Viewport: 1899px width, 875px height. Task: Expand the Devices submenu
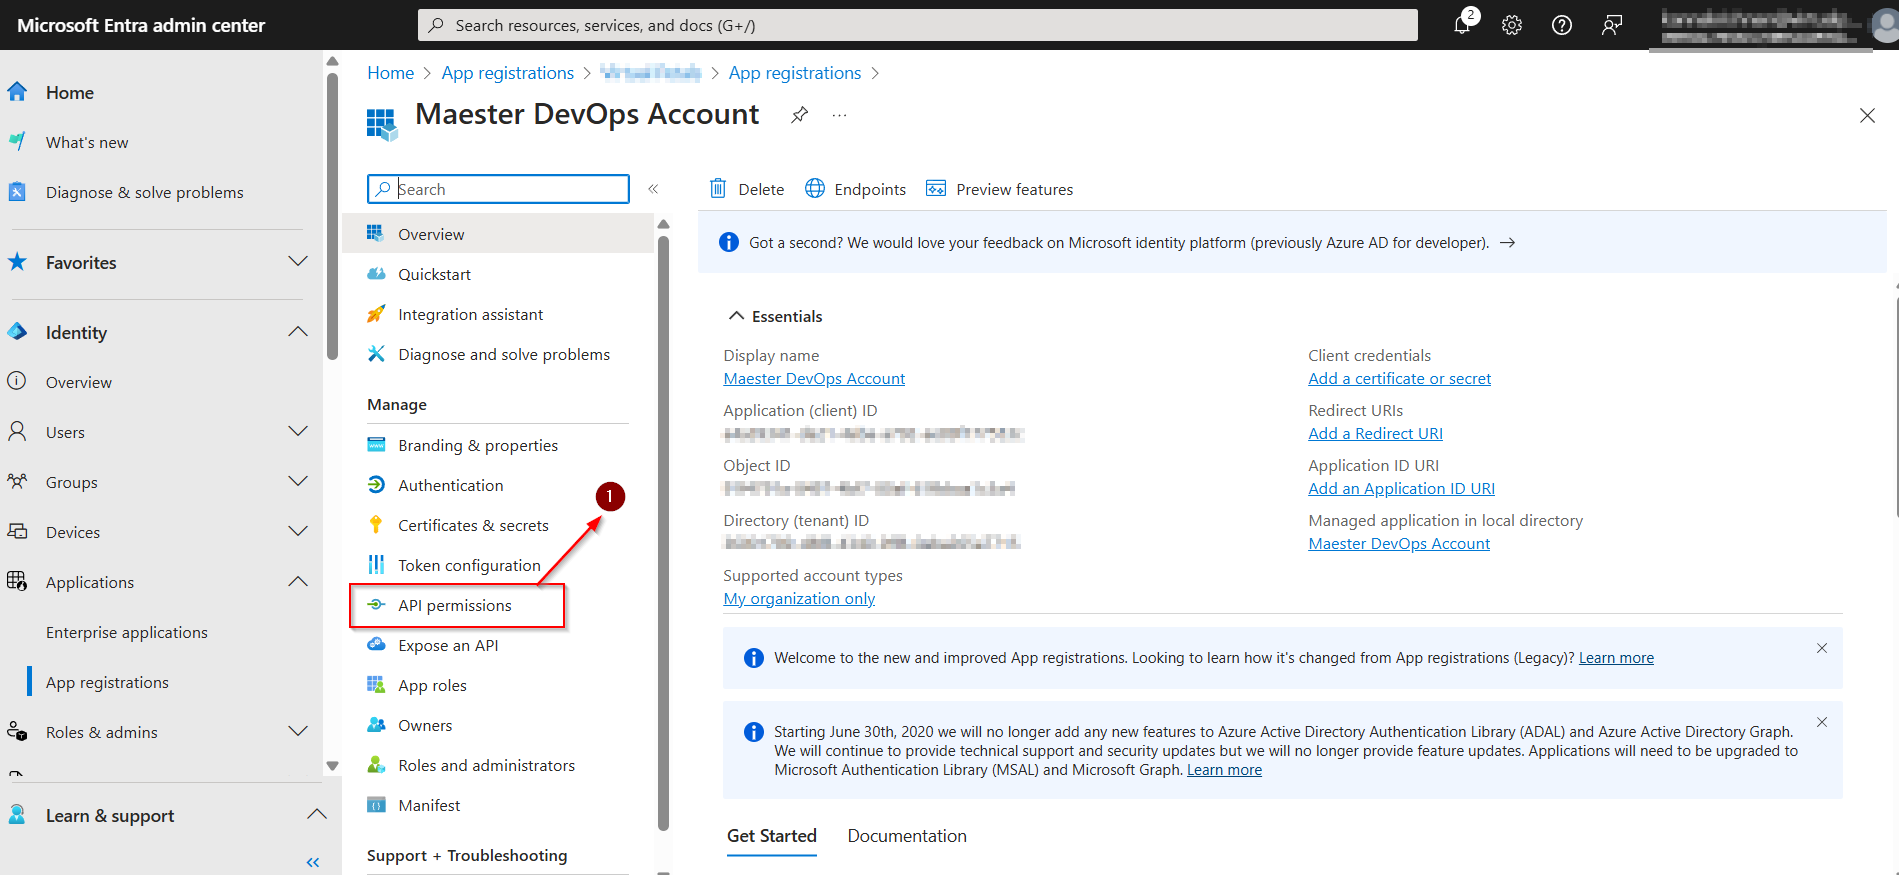(x=298, y=532)
